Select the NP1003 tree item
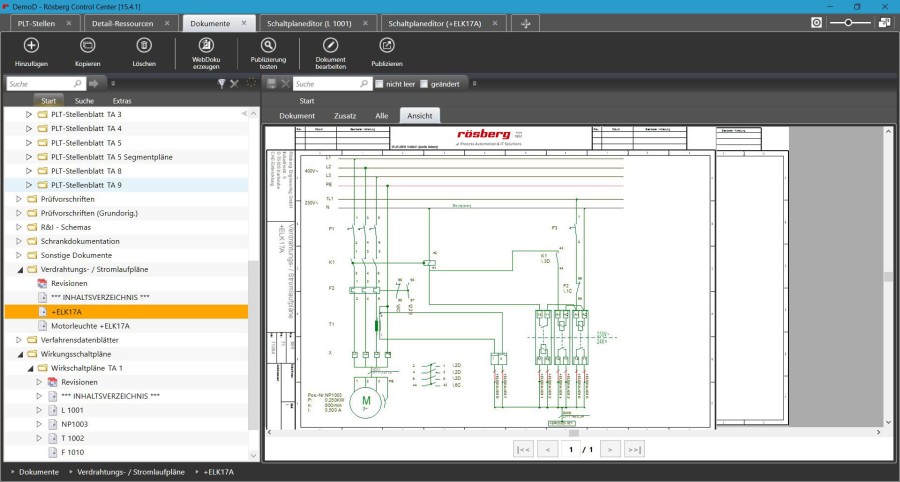 coord(75,424)
